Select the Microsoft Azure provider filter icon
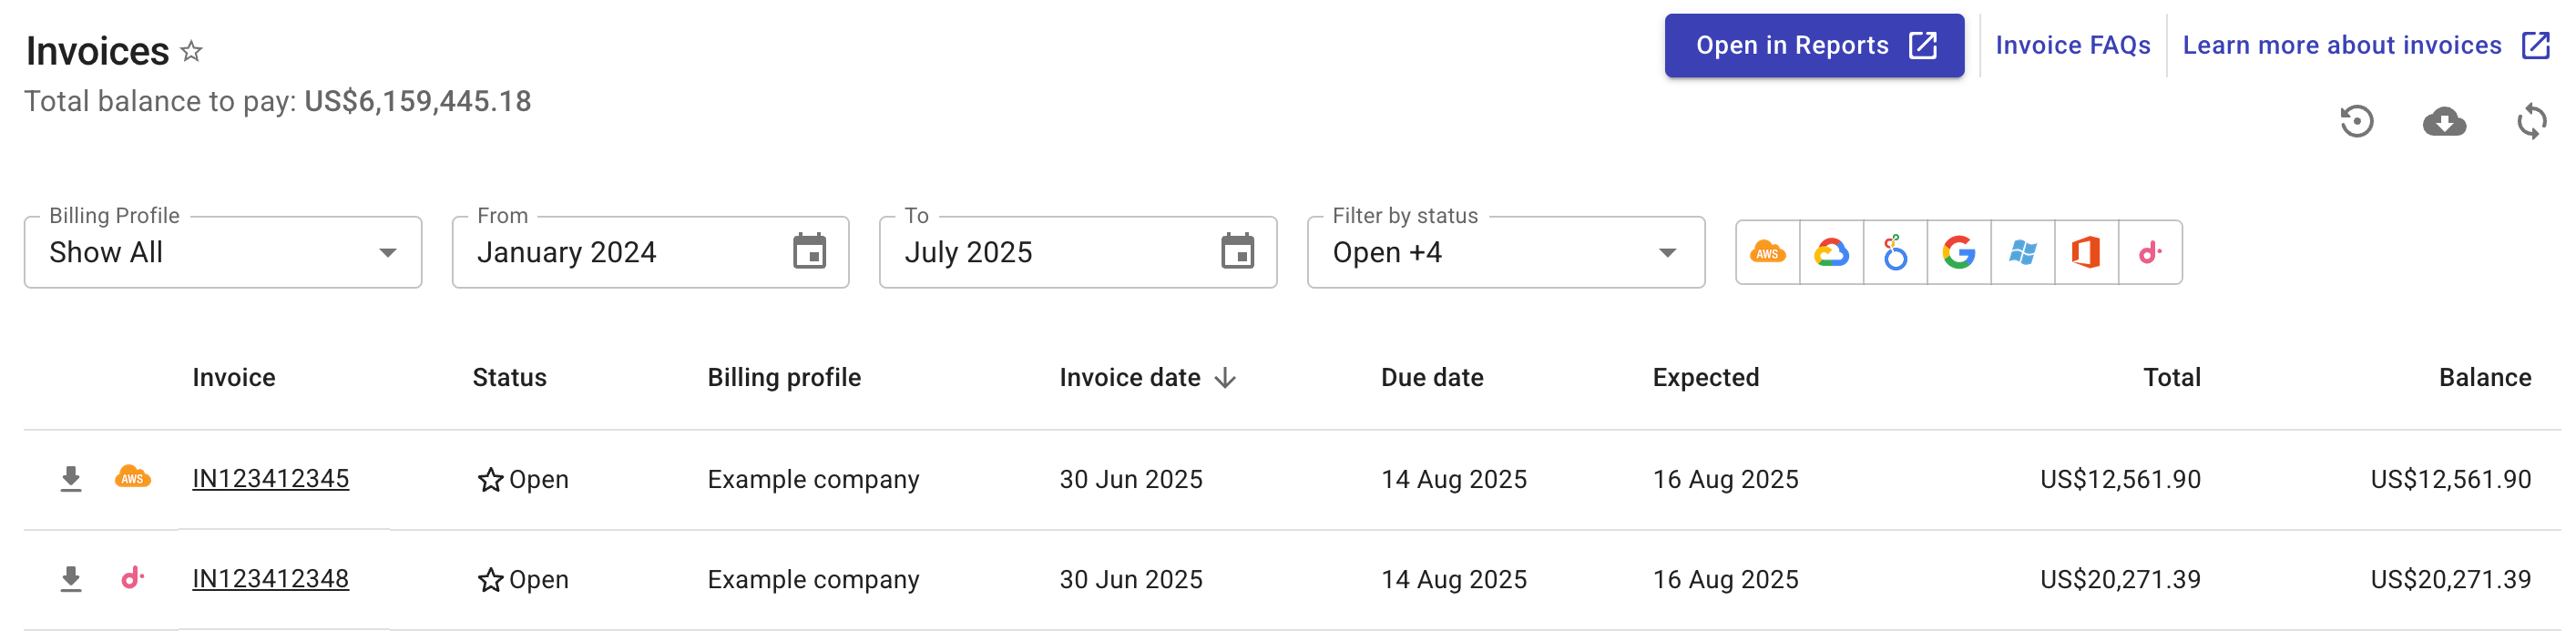The height and width of the screenshot is (641, 2576). pyautogui.click(x=2023, y=252)
